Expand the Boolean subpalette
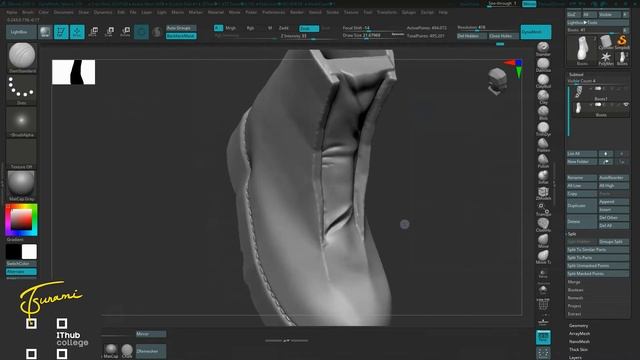This screenshot has width=640, height=360. (576, 290)
